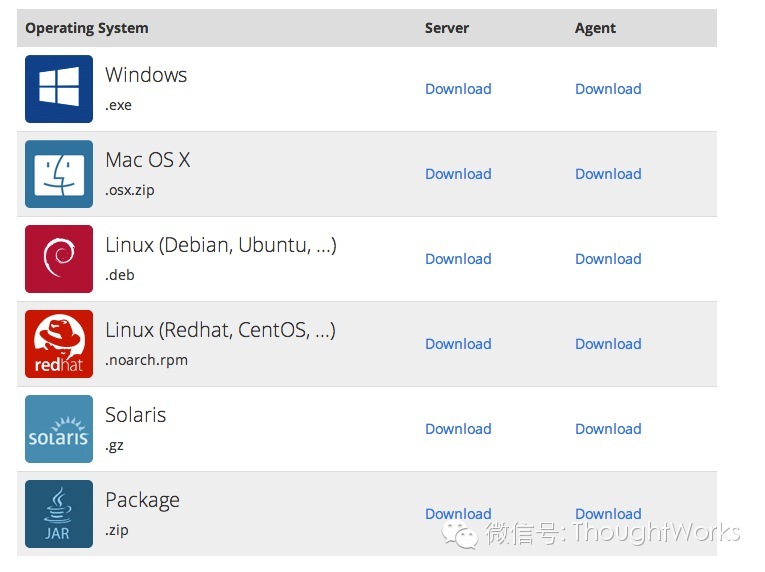Select the 'Solaris' title text
765x572 pixels.
click(x=136, y=415)
